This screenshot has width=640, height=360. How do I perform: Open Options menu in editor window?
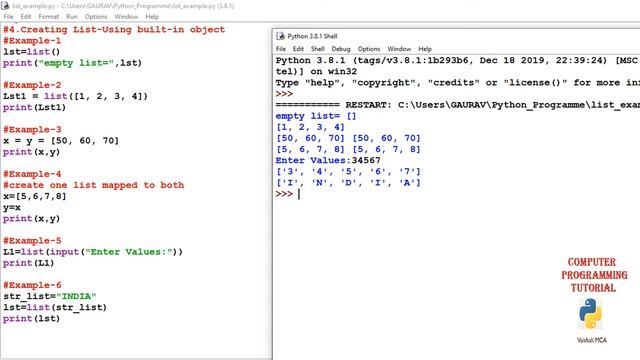[x=96, y=17]
